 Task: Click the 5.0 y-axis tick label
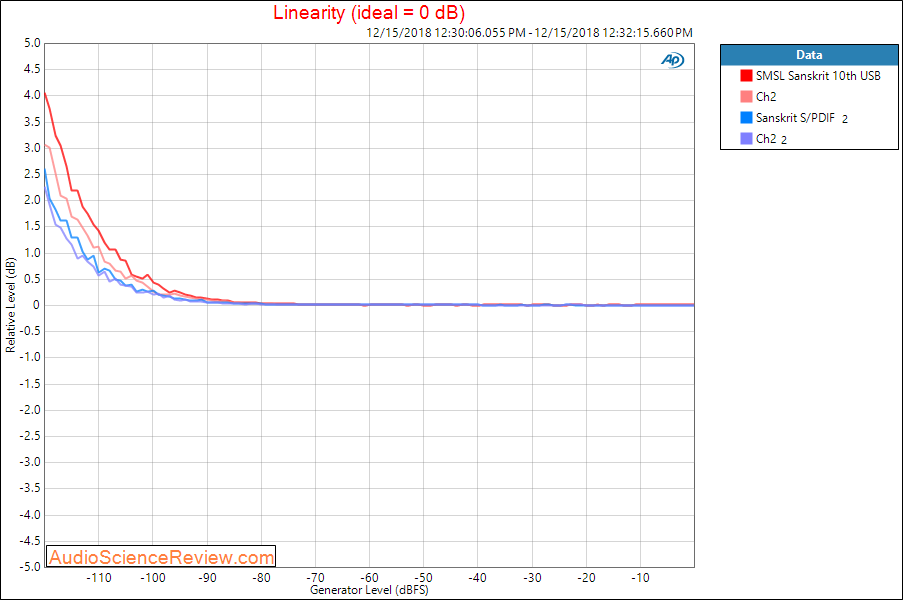tap(32, 43)
